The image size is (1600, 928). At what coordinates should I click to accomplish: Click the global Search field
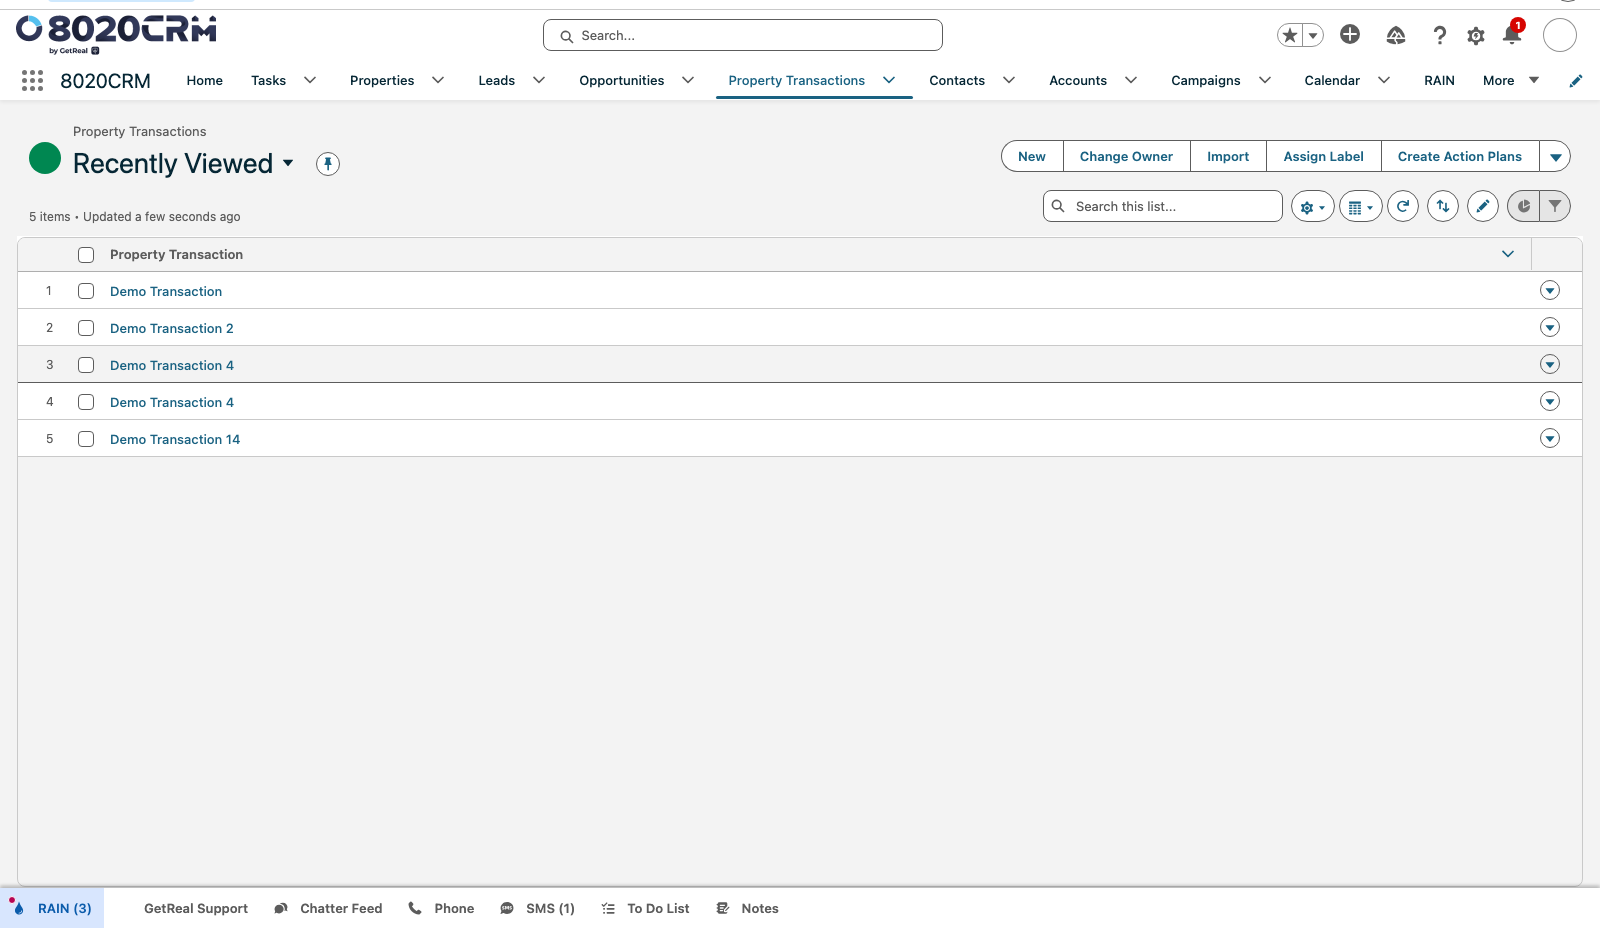(x=743, y=35)
